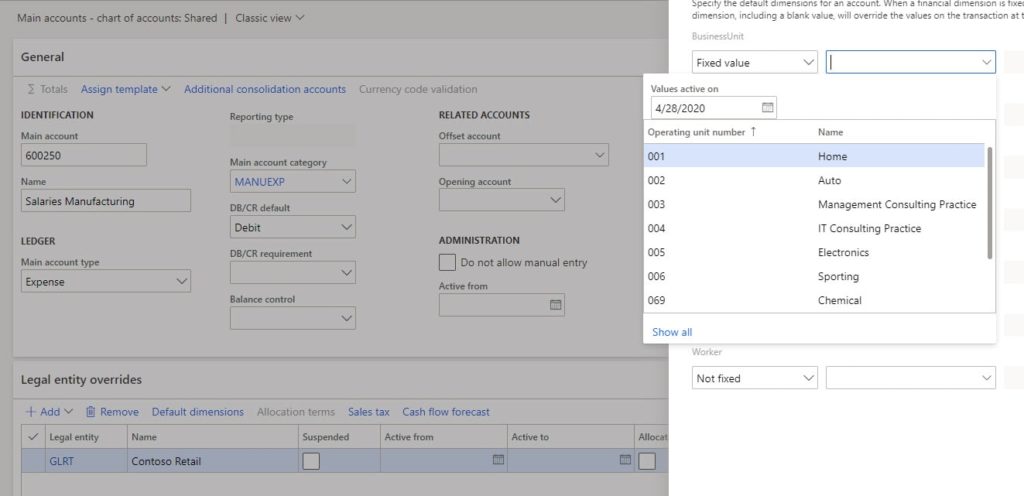Select 069 Chemical row
The width and height of the screenshot is (1024, 496).
point(814,300)
